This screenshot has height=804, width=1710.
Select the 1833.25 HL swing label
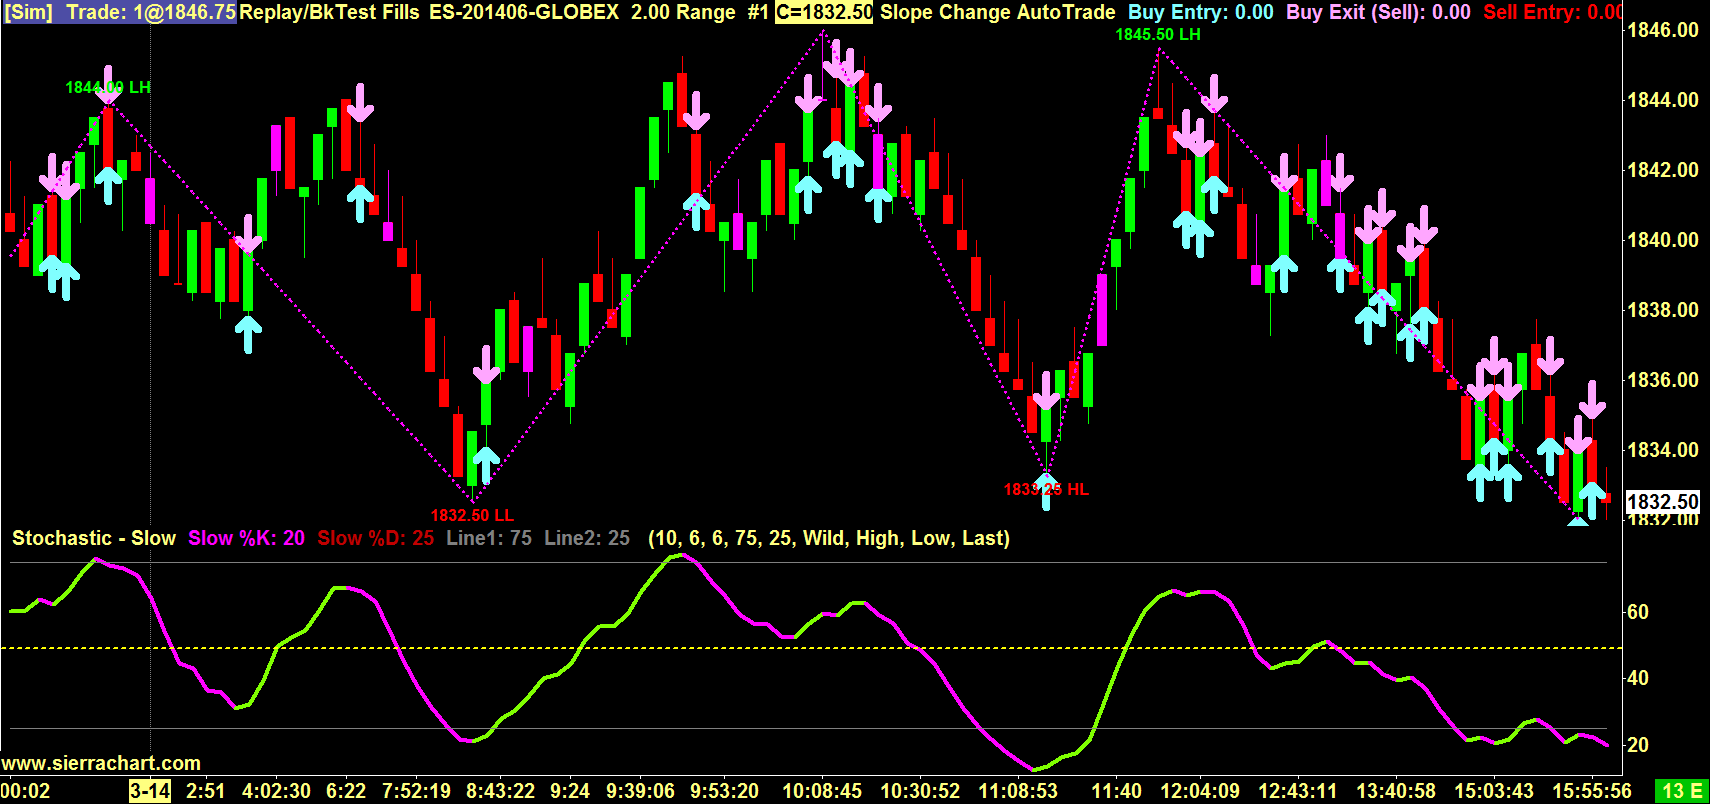coord(1046,489)
